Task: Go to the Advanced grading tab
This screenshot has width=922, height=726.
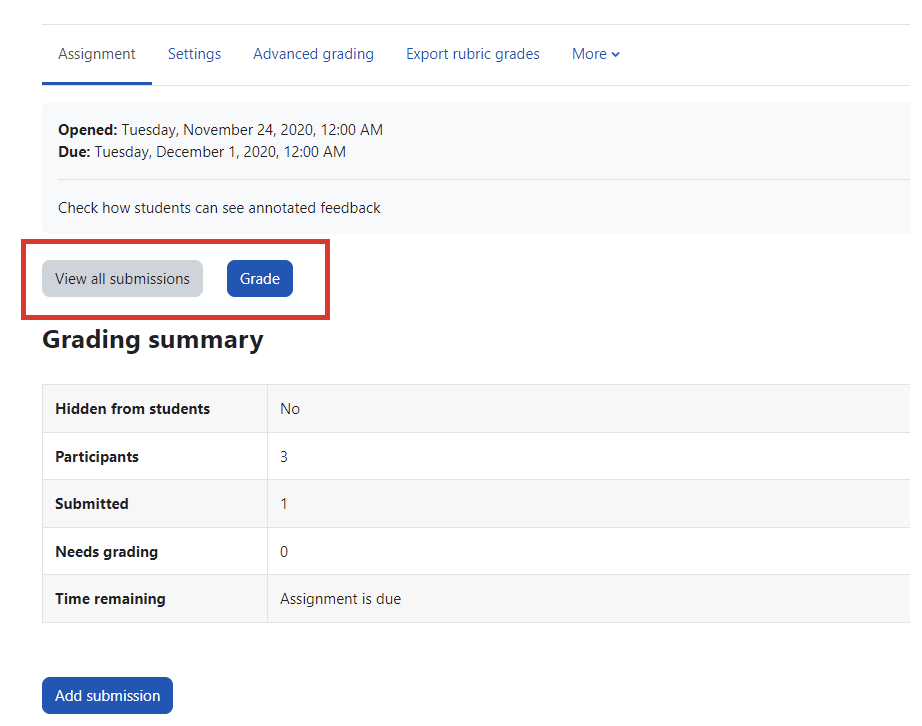Action: (313, 54)
